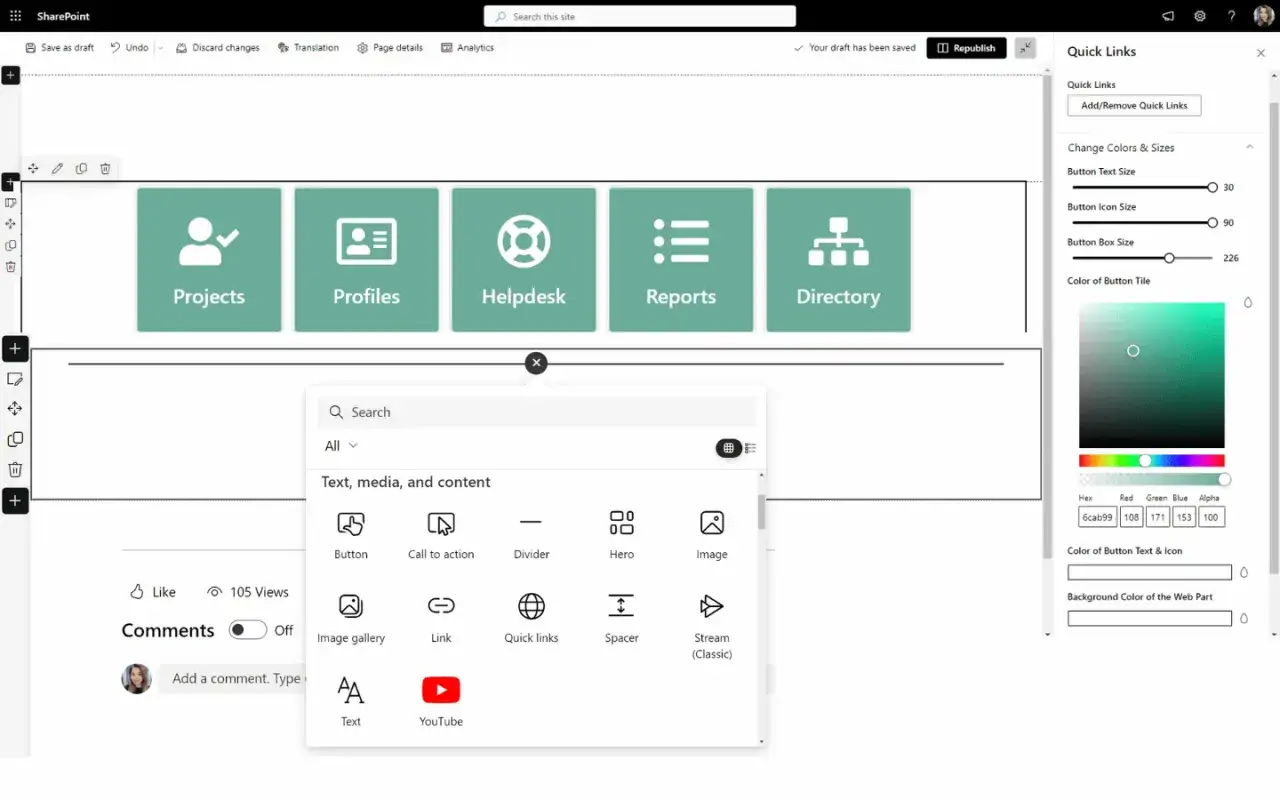
Task: Click the 105 Views counter
Action: tap(248, 592)
